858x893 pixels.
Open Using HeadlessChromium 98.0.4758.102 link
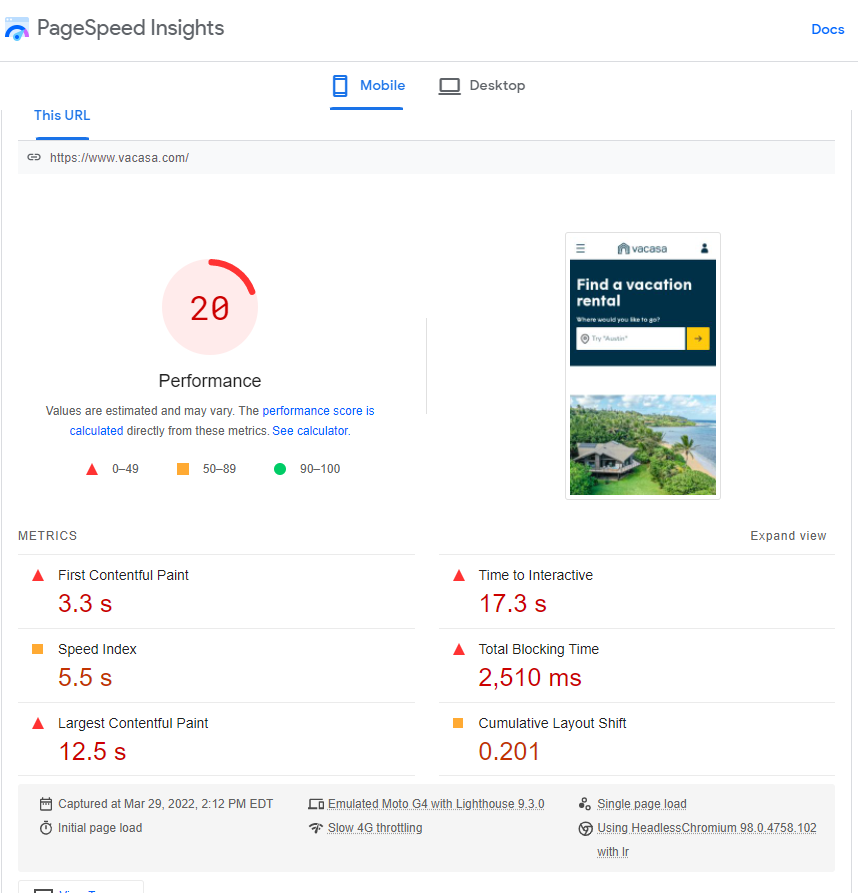coord(707,839)
